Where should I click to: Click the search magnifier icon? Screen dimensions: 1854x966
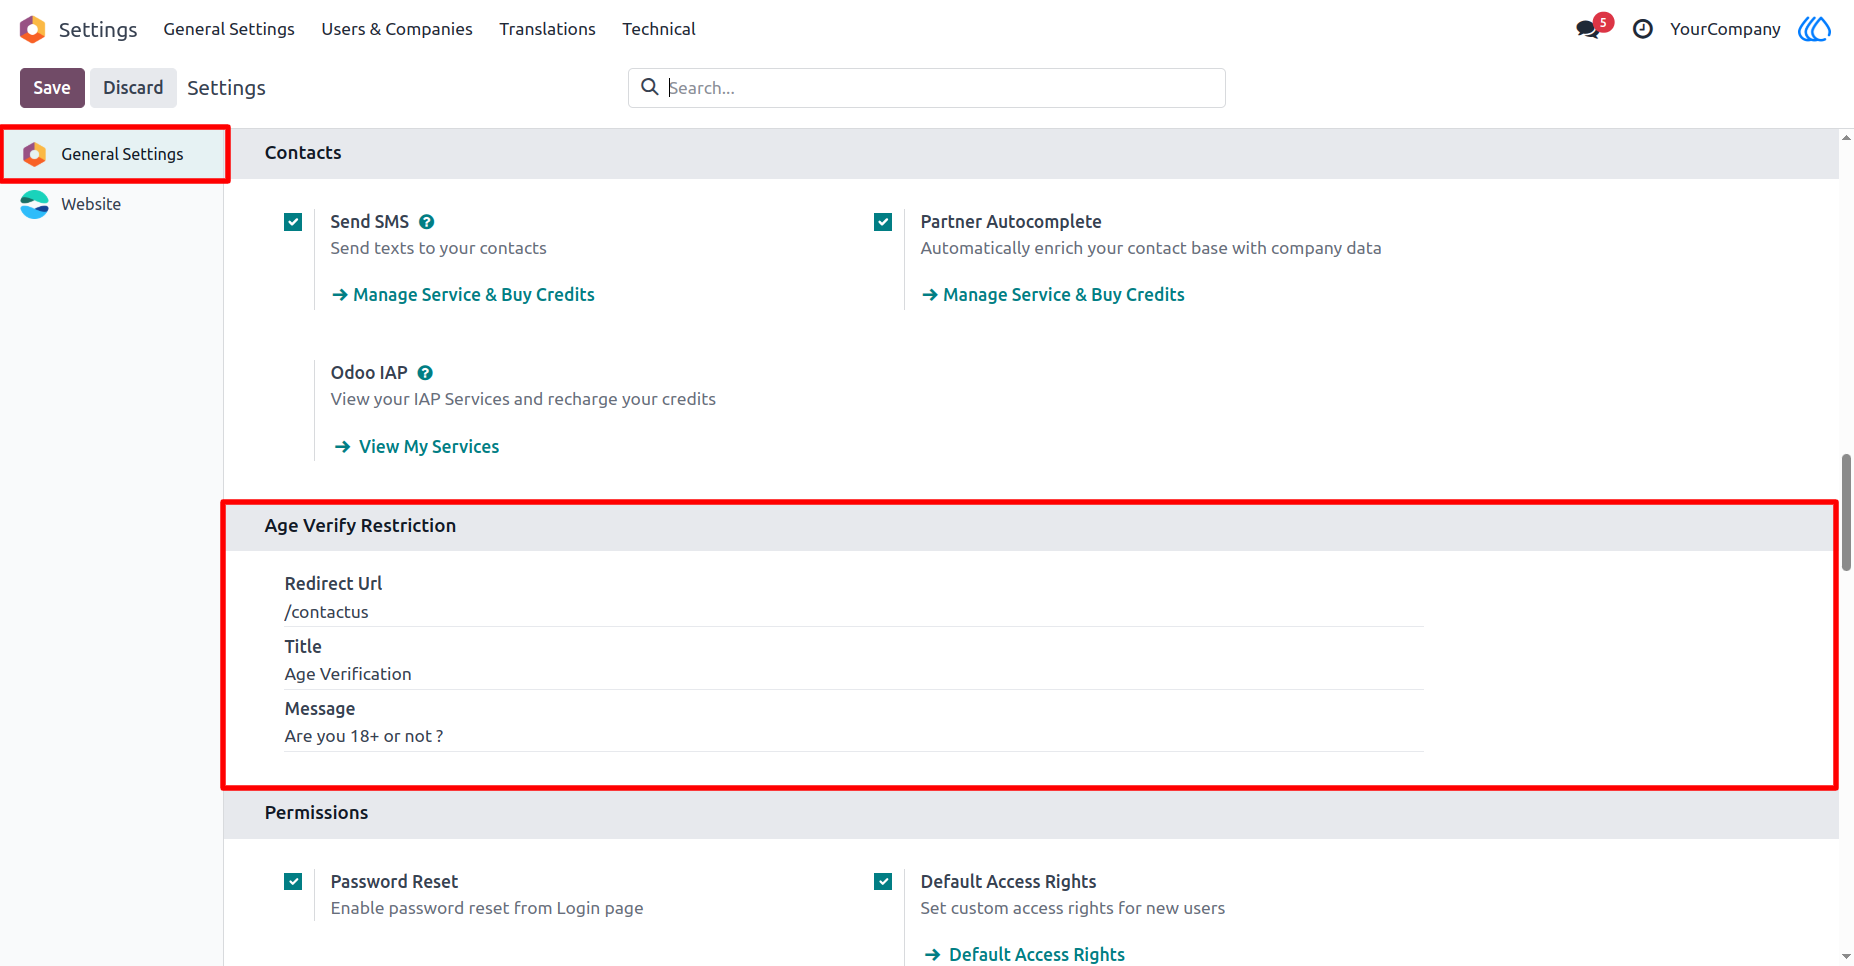point(650,87)
